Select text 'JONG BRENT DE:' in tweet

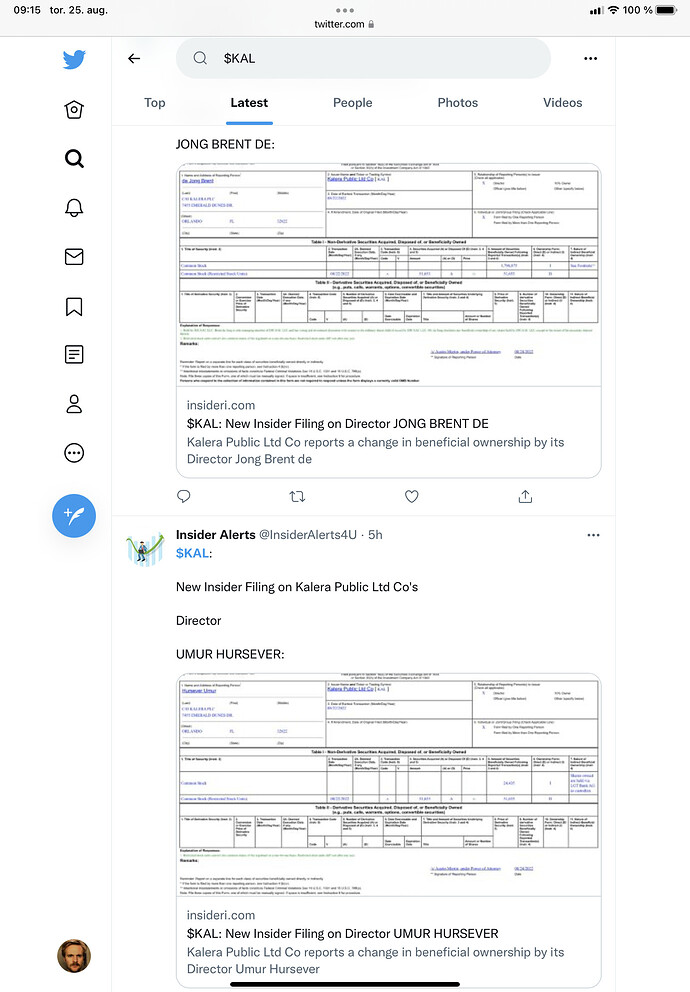pyautogui.click(x=225, y=144)
